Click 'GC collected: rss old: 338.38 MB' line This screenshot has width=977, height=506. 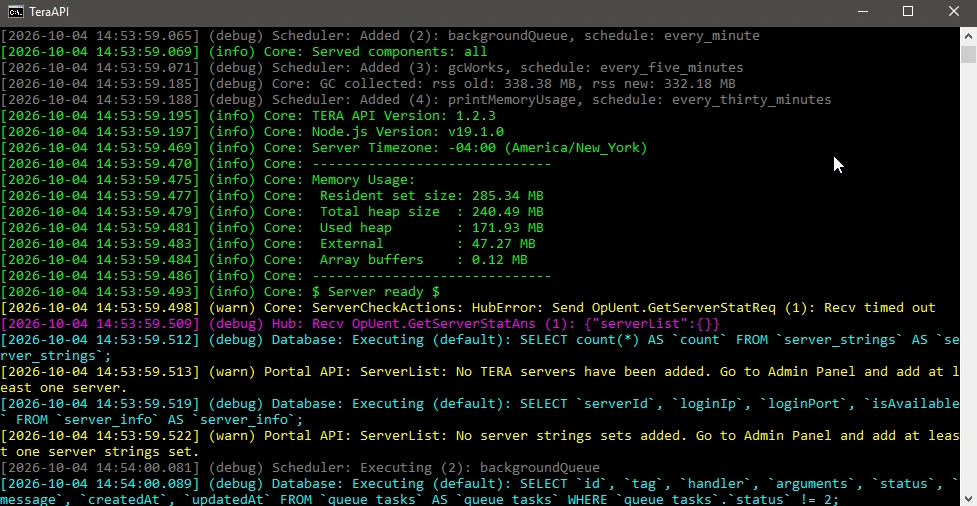(x=368, y=84)
